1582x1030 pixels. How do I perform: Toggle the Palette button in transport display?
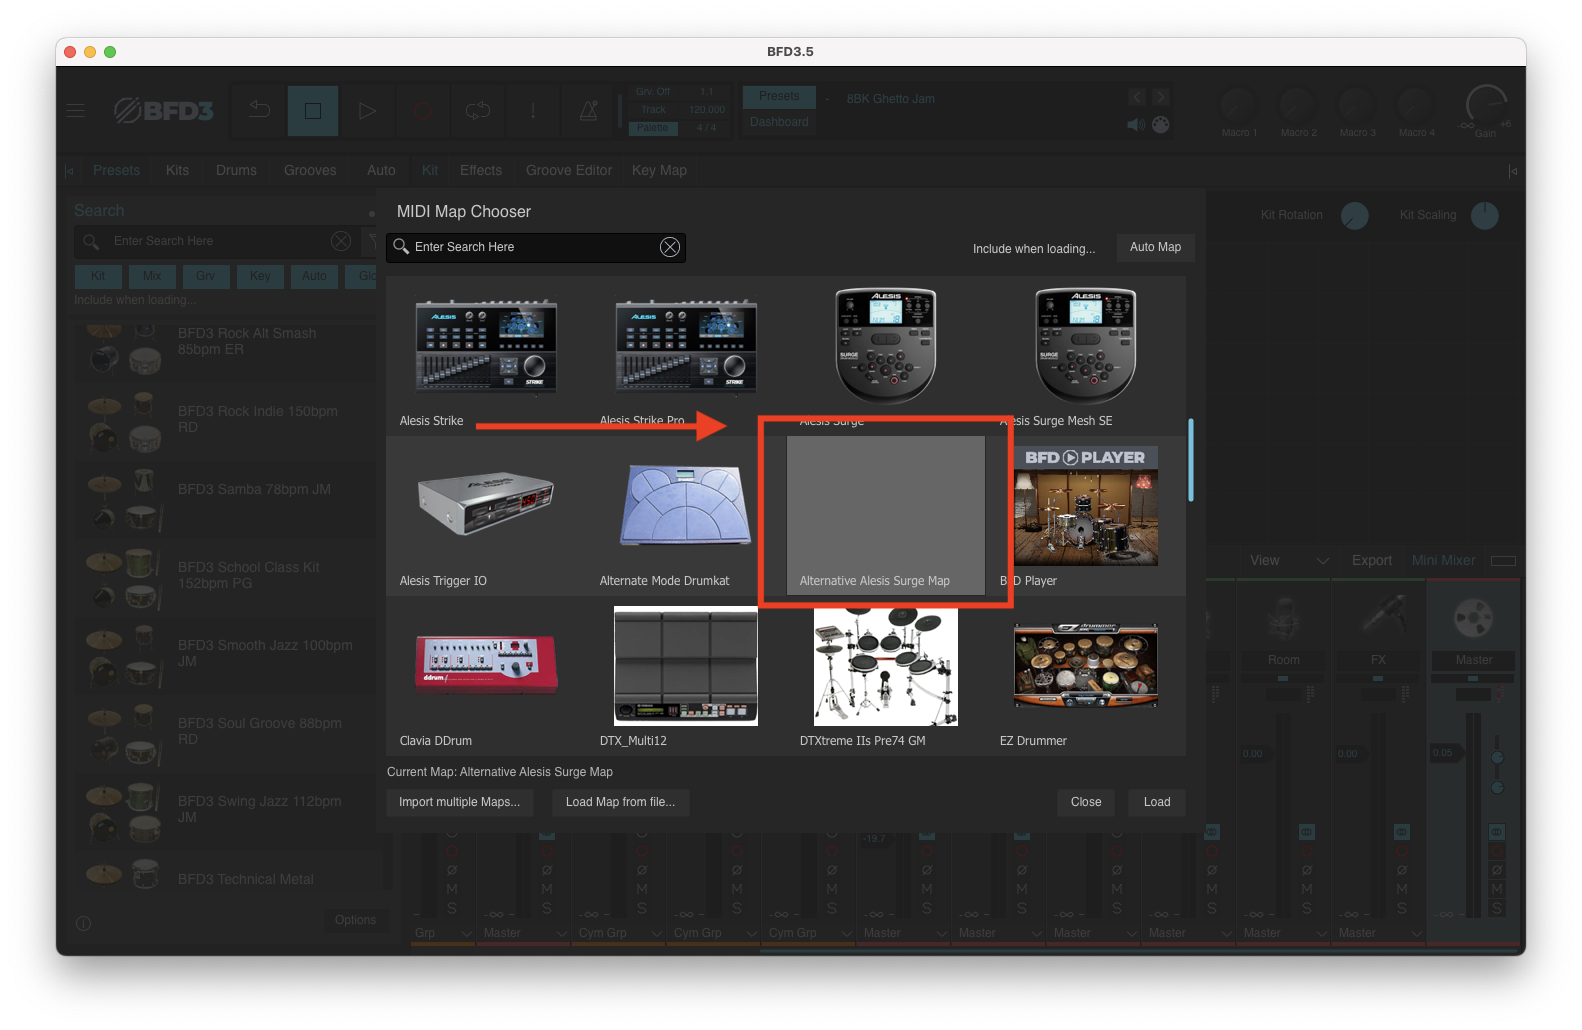tap(654, 128)
